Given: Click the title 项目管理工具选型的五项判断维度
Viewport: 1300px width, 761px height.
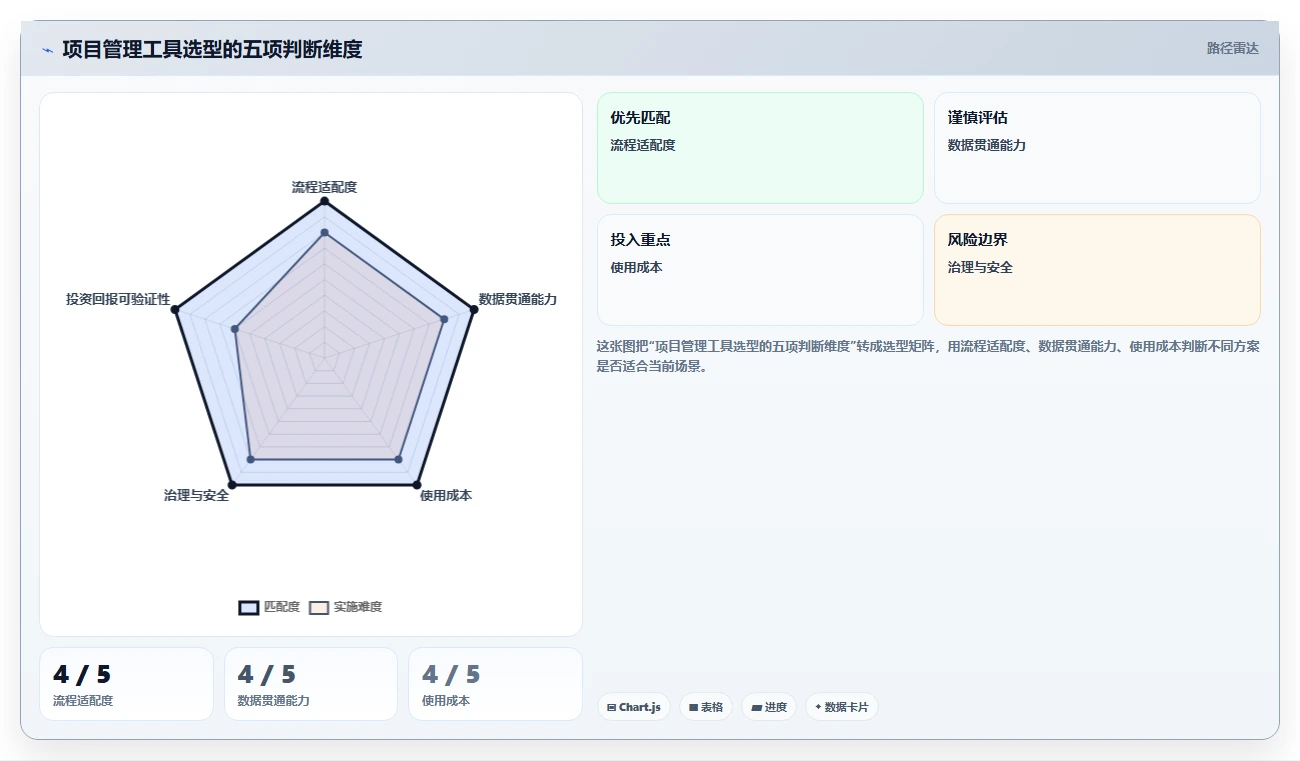Looking at the screenshot, I should coord(212,49).
